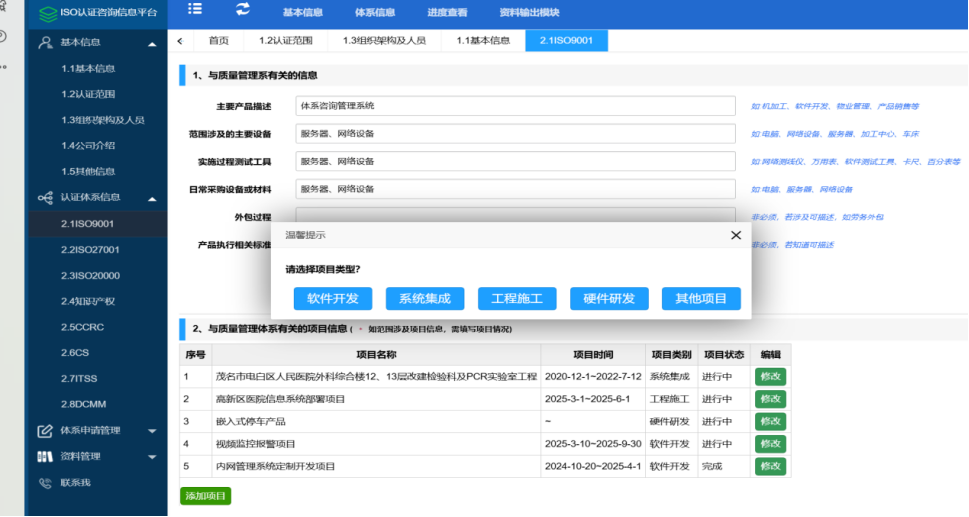Click the 认证体系信息 share-node icon
The image size is (969, 517).
(x=45, y=198)
